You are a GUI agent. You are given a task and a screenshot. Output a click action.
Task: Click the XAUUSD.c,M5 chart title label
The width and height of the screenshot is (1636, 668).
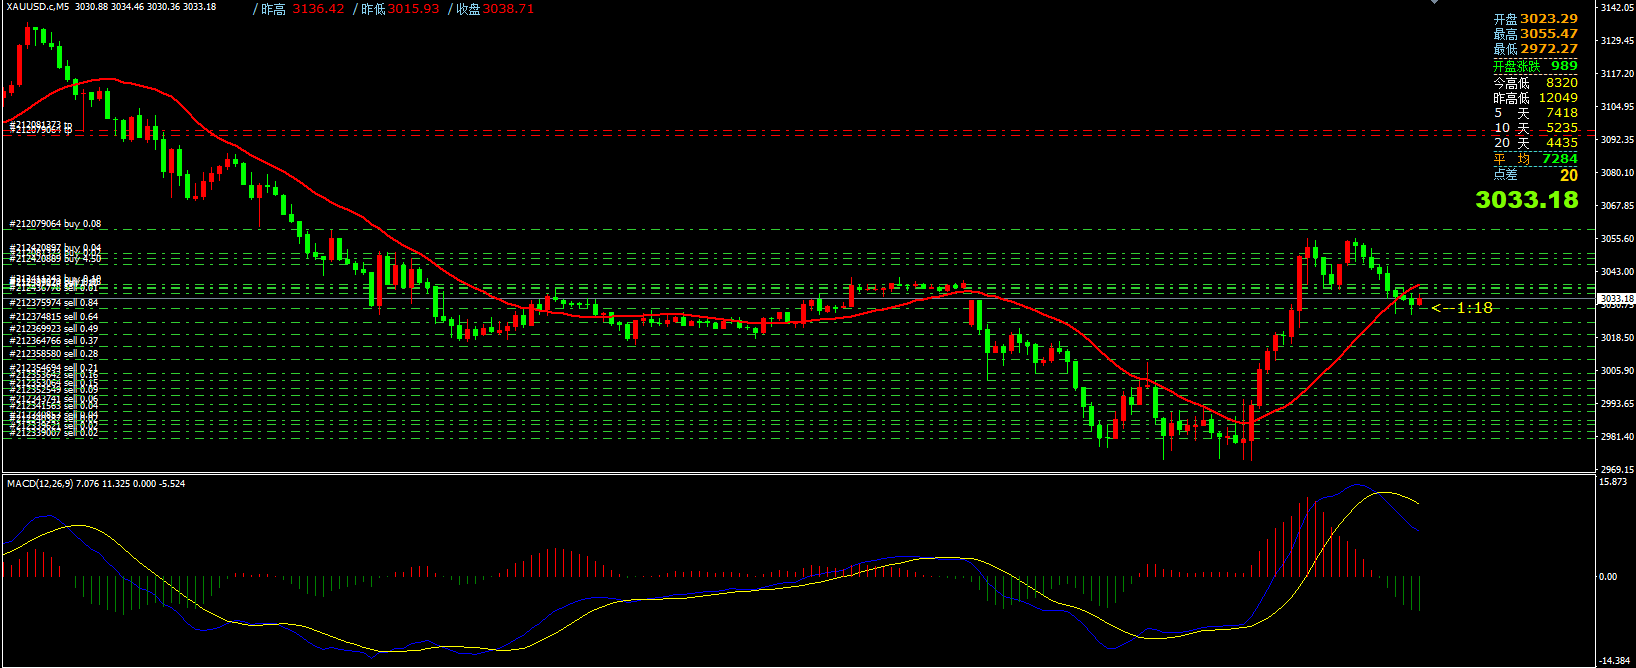point(38,7)
